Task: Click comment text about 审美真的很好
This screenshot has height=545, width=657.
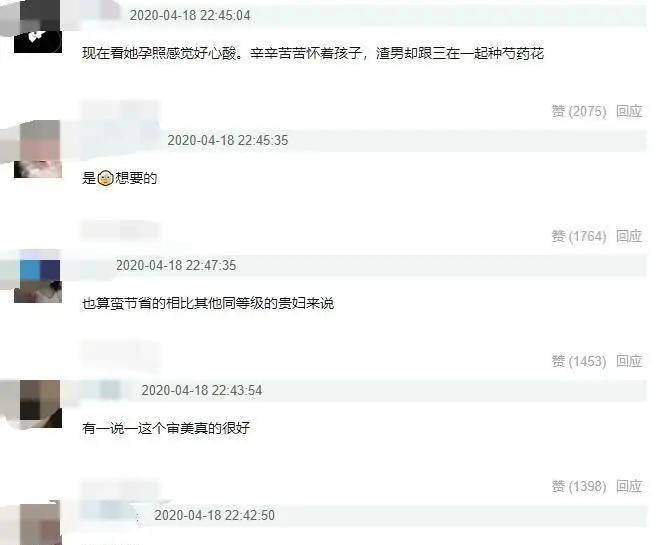Action: pyautogui.click(x=166, y=428)
